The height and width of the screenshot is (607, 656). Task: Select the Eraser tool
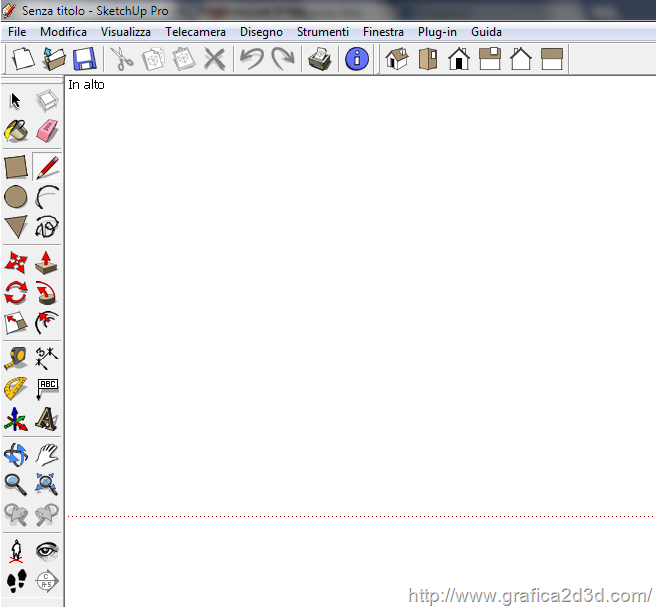(x=47, y=132)
